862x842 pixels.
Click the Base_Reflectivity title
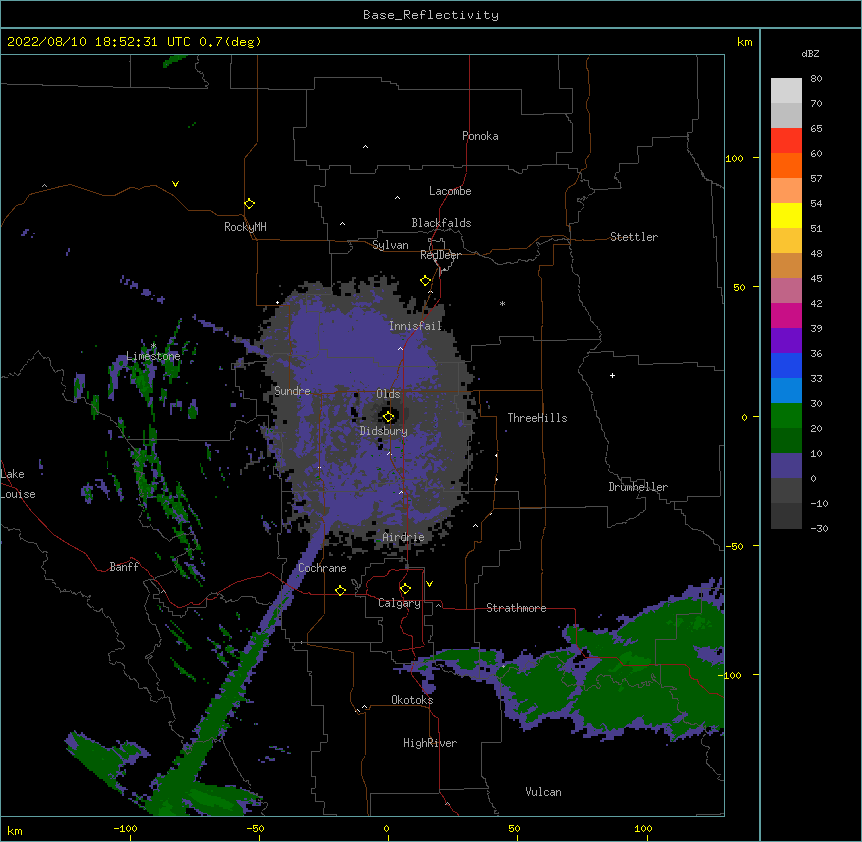click(x=431, y=15)
